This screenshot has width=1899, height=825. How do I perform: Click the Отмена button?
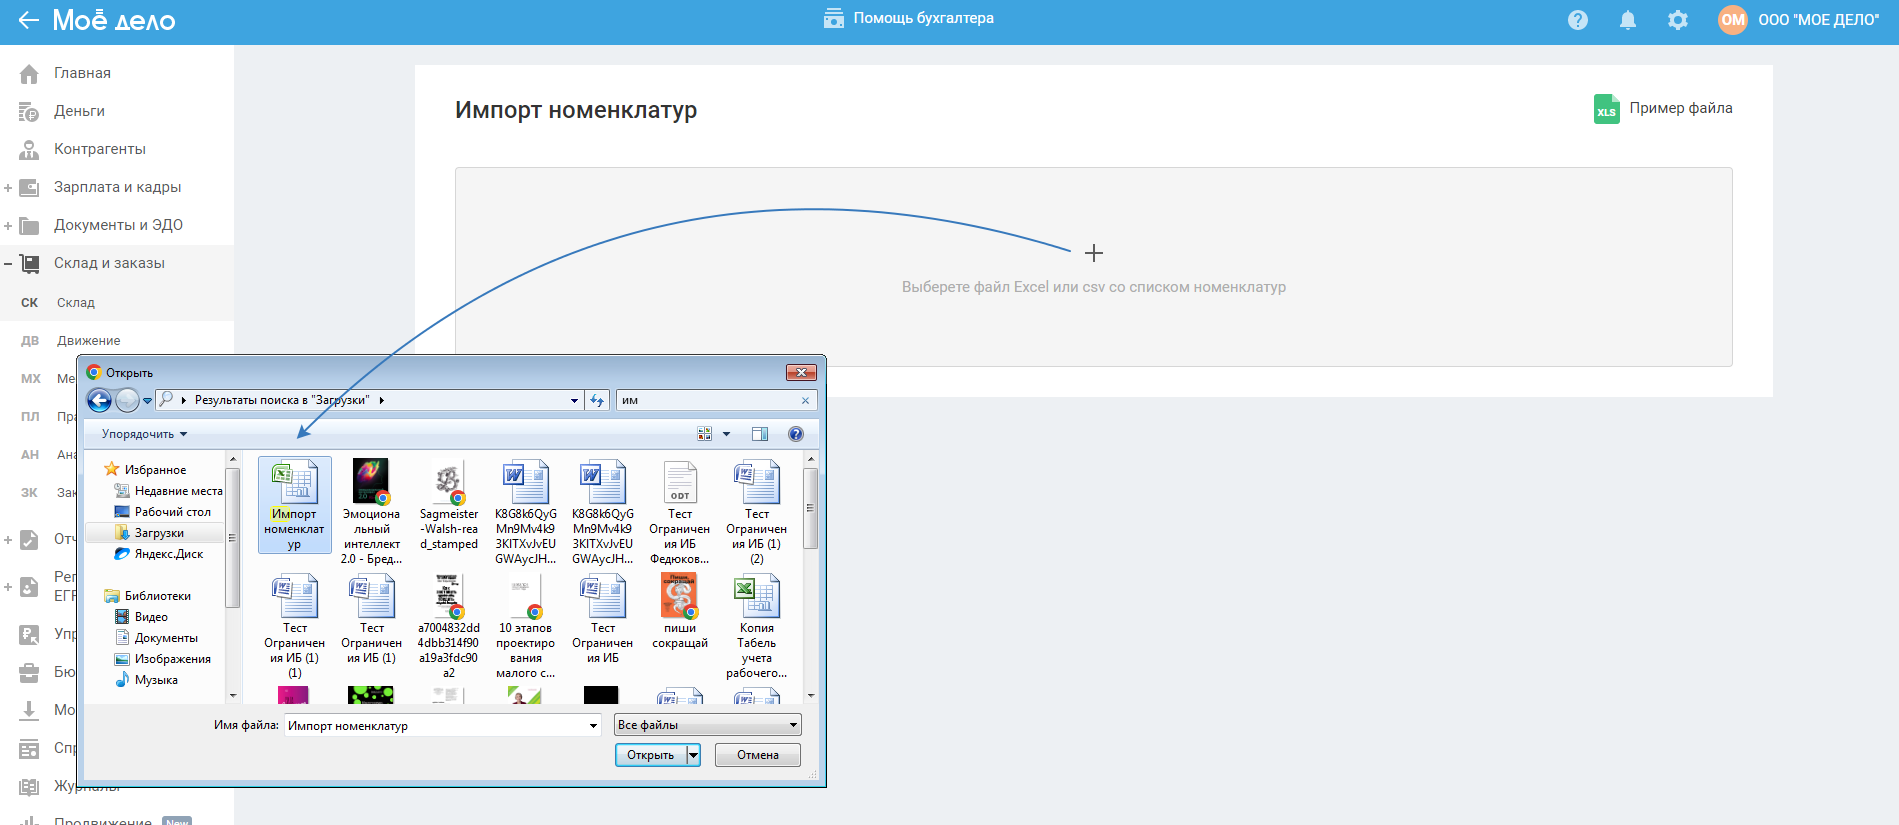758,755
